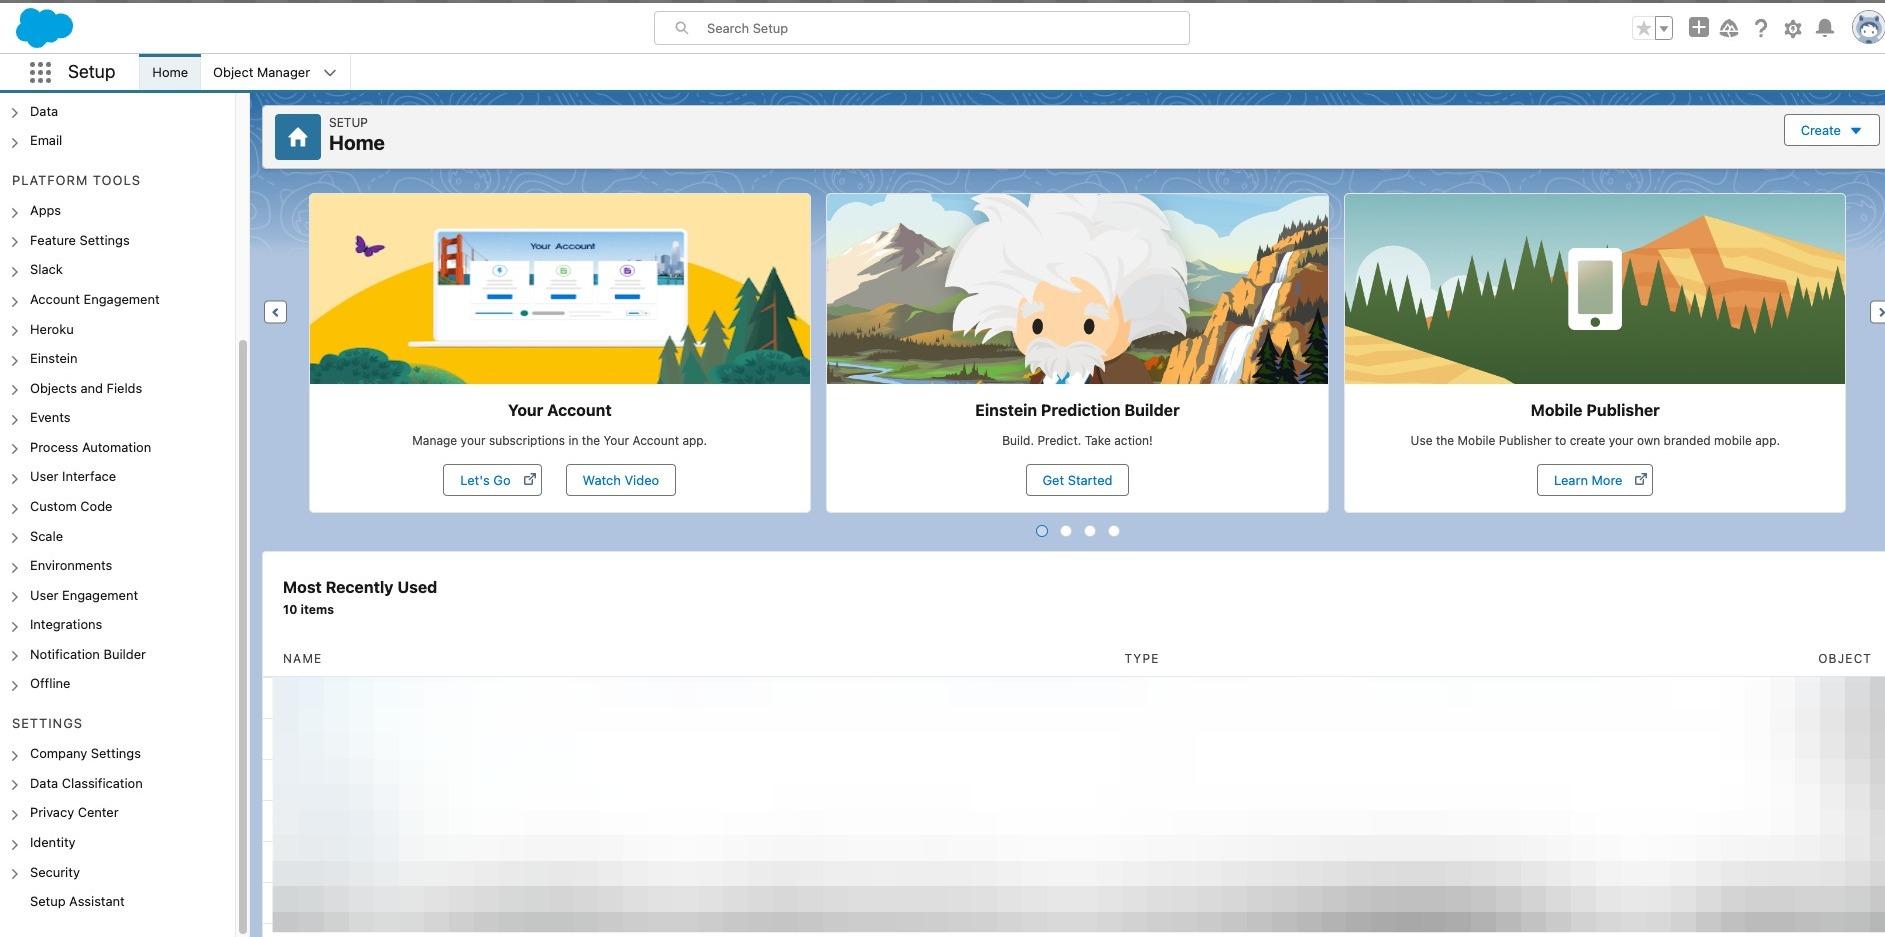1885x937 pixels.
Task: Click the Setup Home house icon
Action: coord(298,137)
